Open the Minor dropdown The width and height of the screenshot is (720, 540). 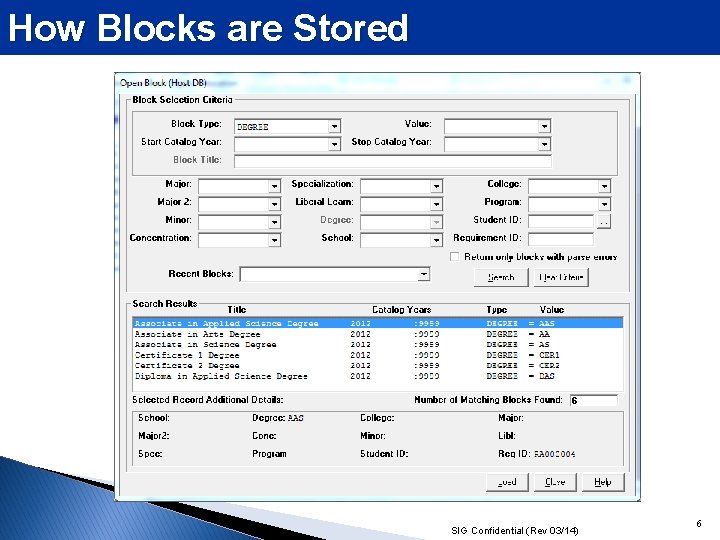[x=274, y=222]
